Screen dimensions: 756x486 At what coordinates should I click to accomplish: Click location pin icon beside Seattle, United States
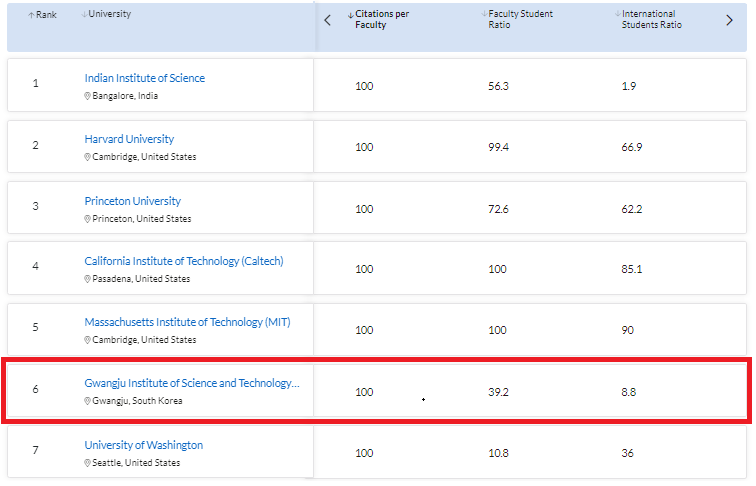pos(88,463)
